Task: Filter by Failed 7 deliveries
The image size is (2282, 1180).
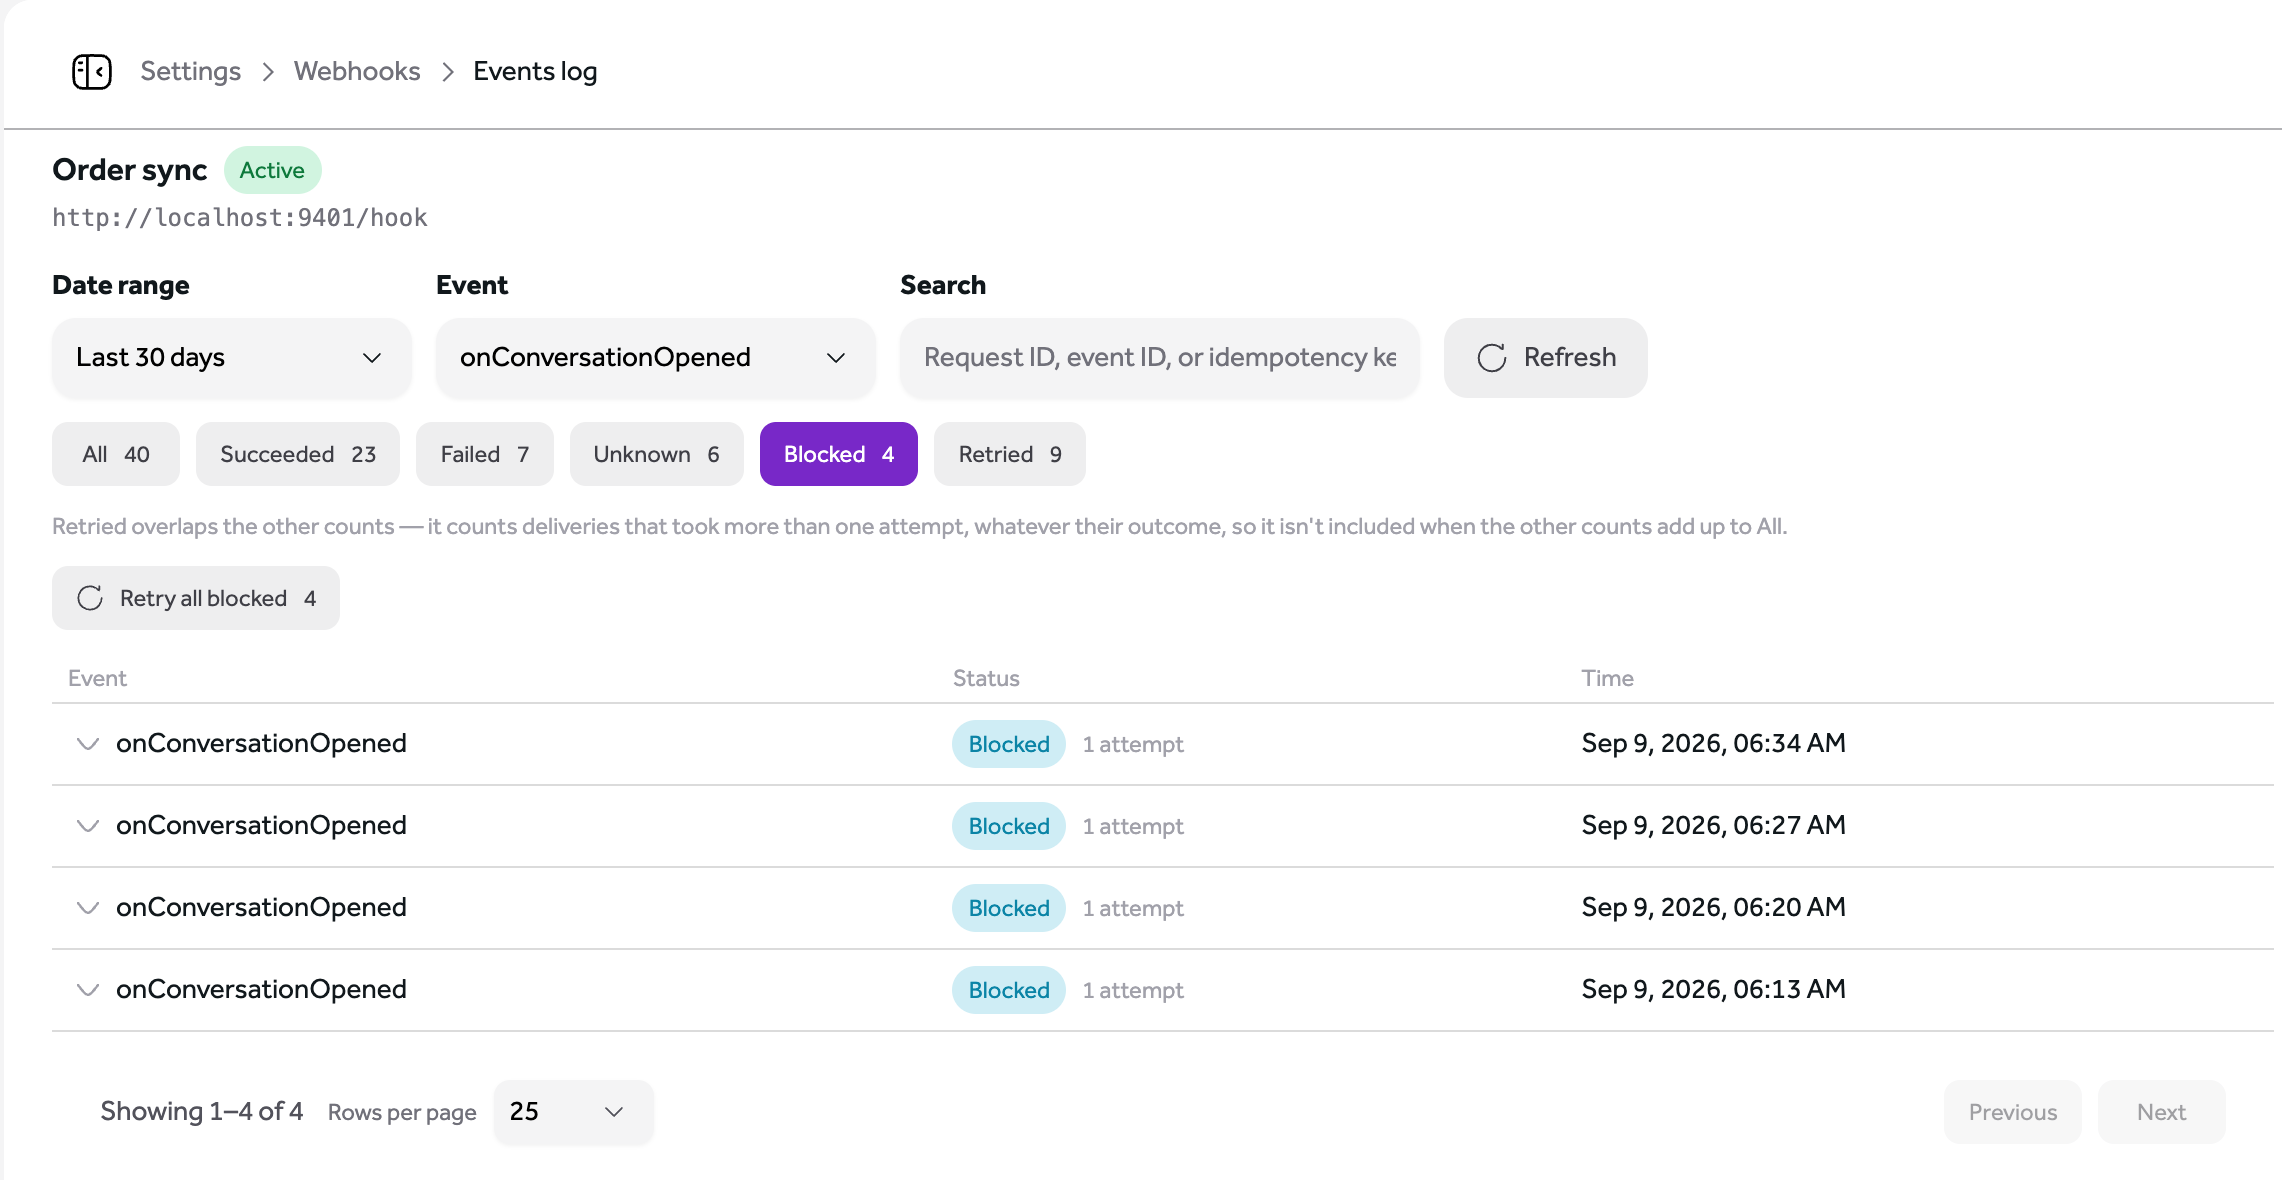Action: [485, 454]
